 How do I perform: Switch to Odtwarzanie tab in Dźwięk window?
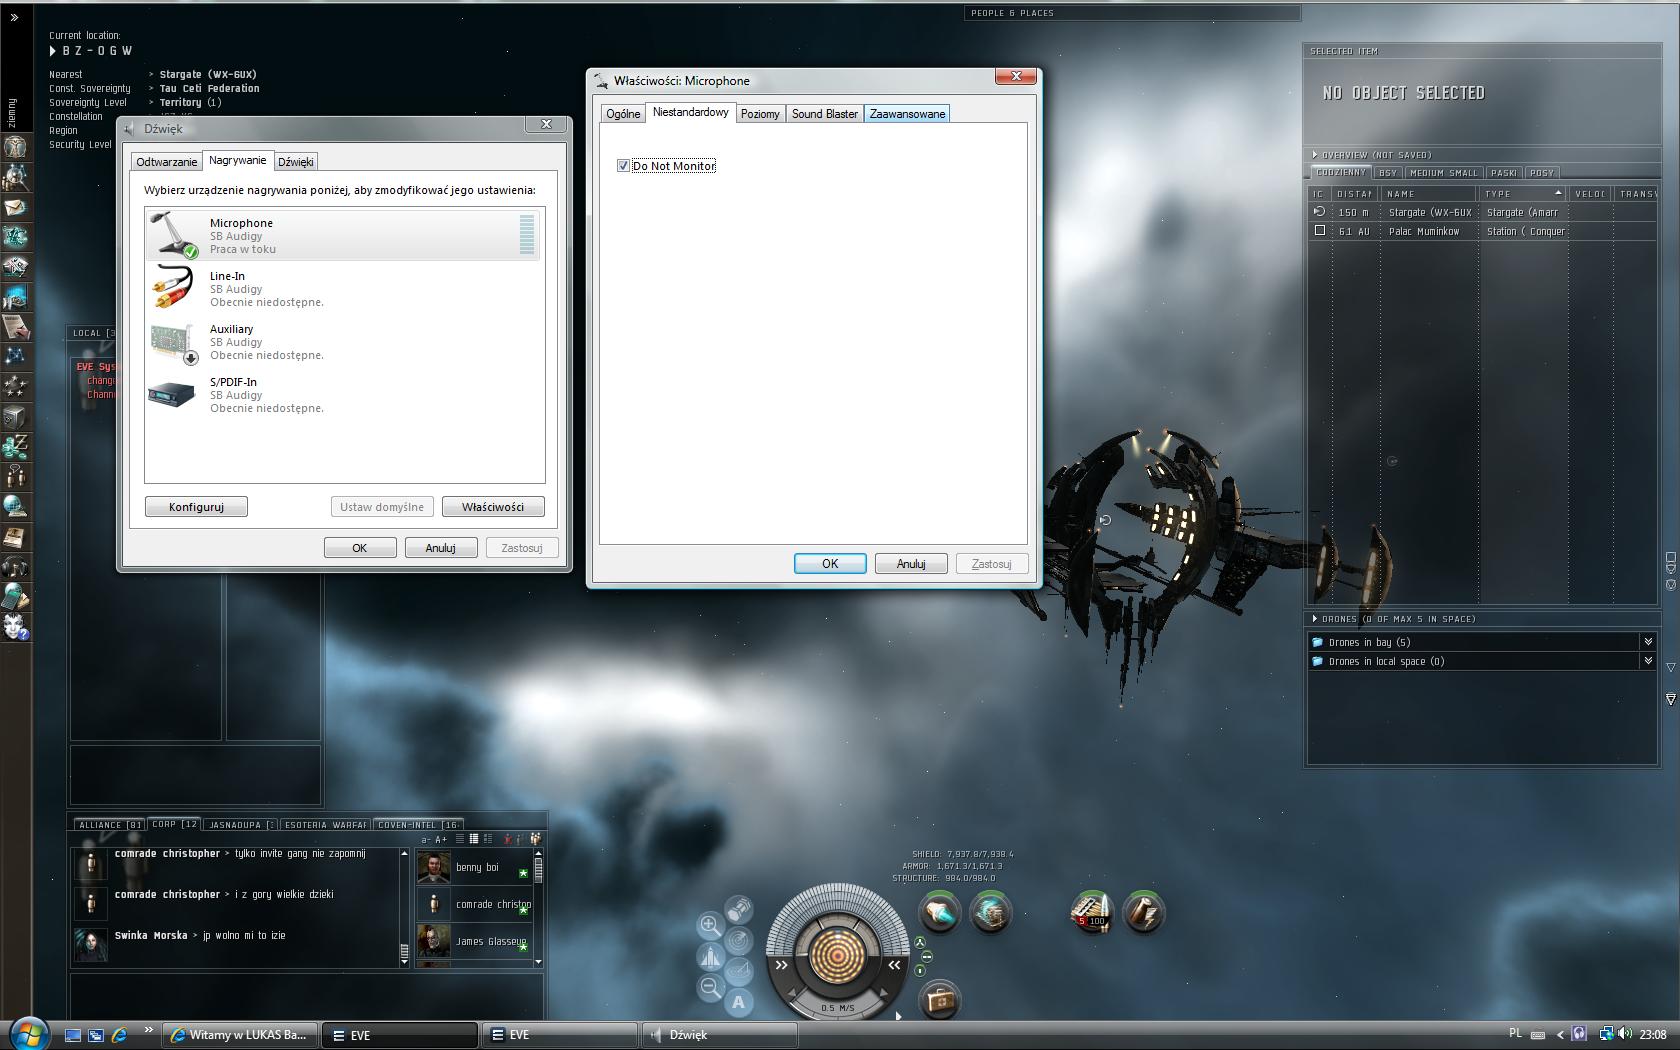(x=167, y=162)
